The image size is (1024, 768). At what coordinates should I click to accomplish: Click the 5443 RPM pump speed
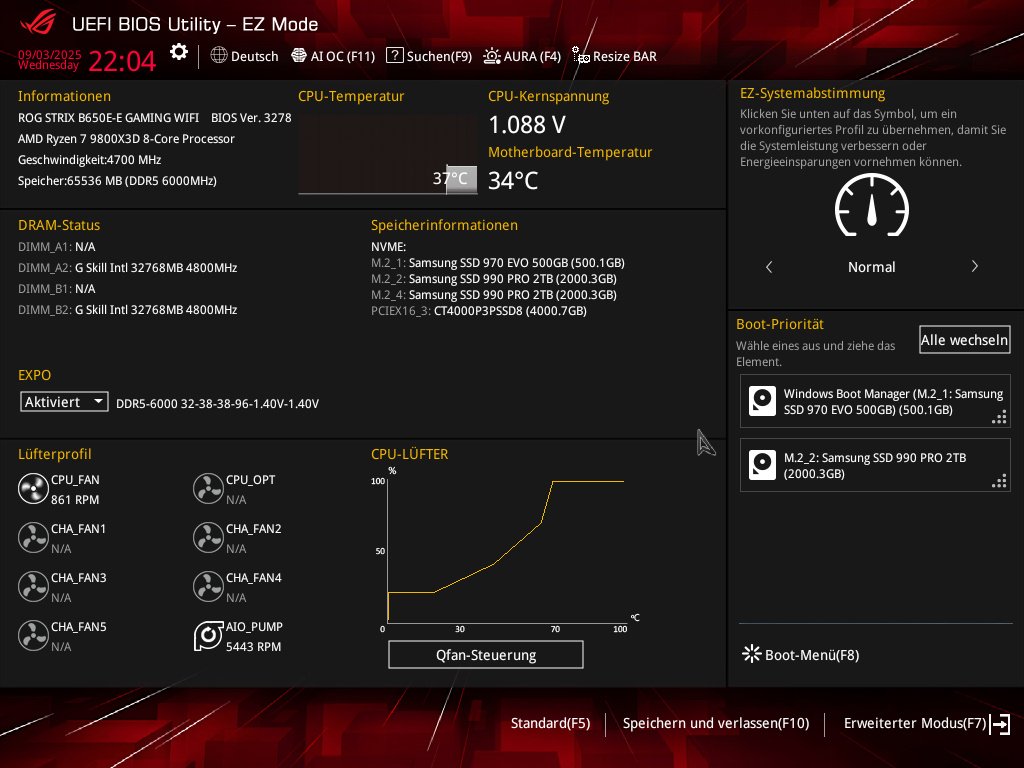tap(253, 647)
